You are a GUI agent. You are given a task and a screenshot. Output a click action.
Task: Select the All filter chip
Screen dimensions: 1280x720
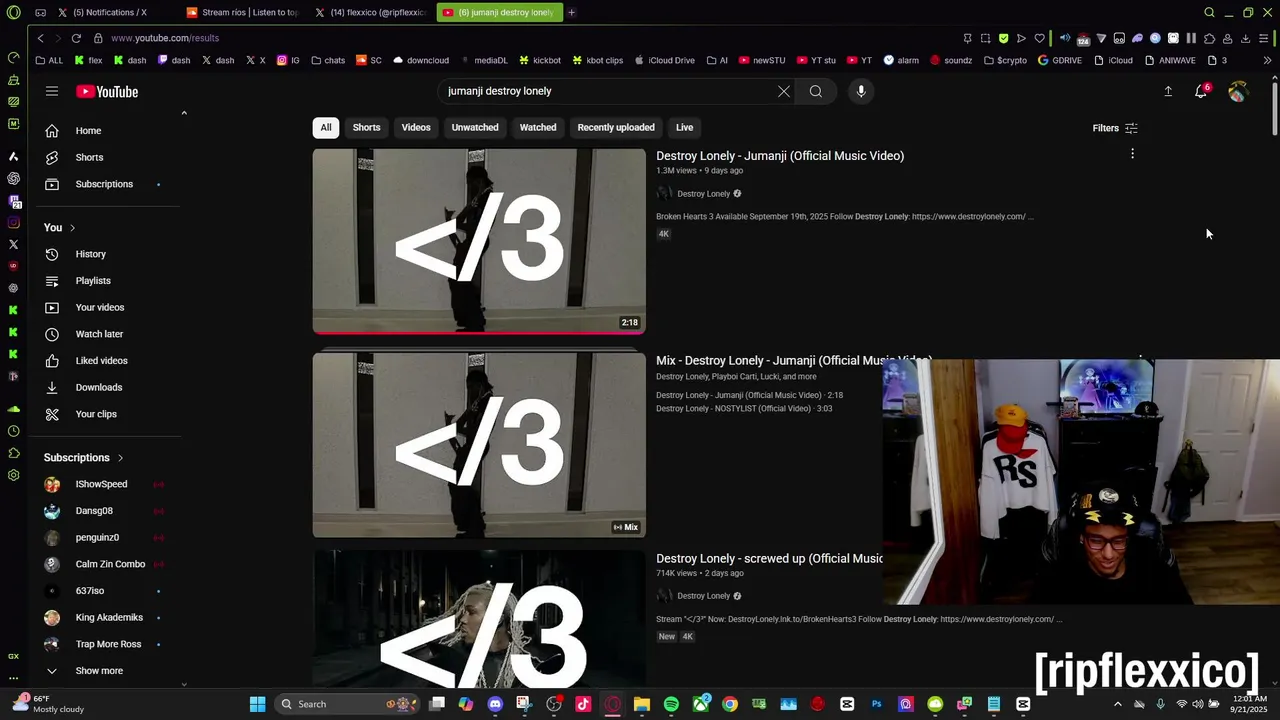point(326,127)
